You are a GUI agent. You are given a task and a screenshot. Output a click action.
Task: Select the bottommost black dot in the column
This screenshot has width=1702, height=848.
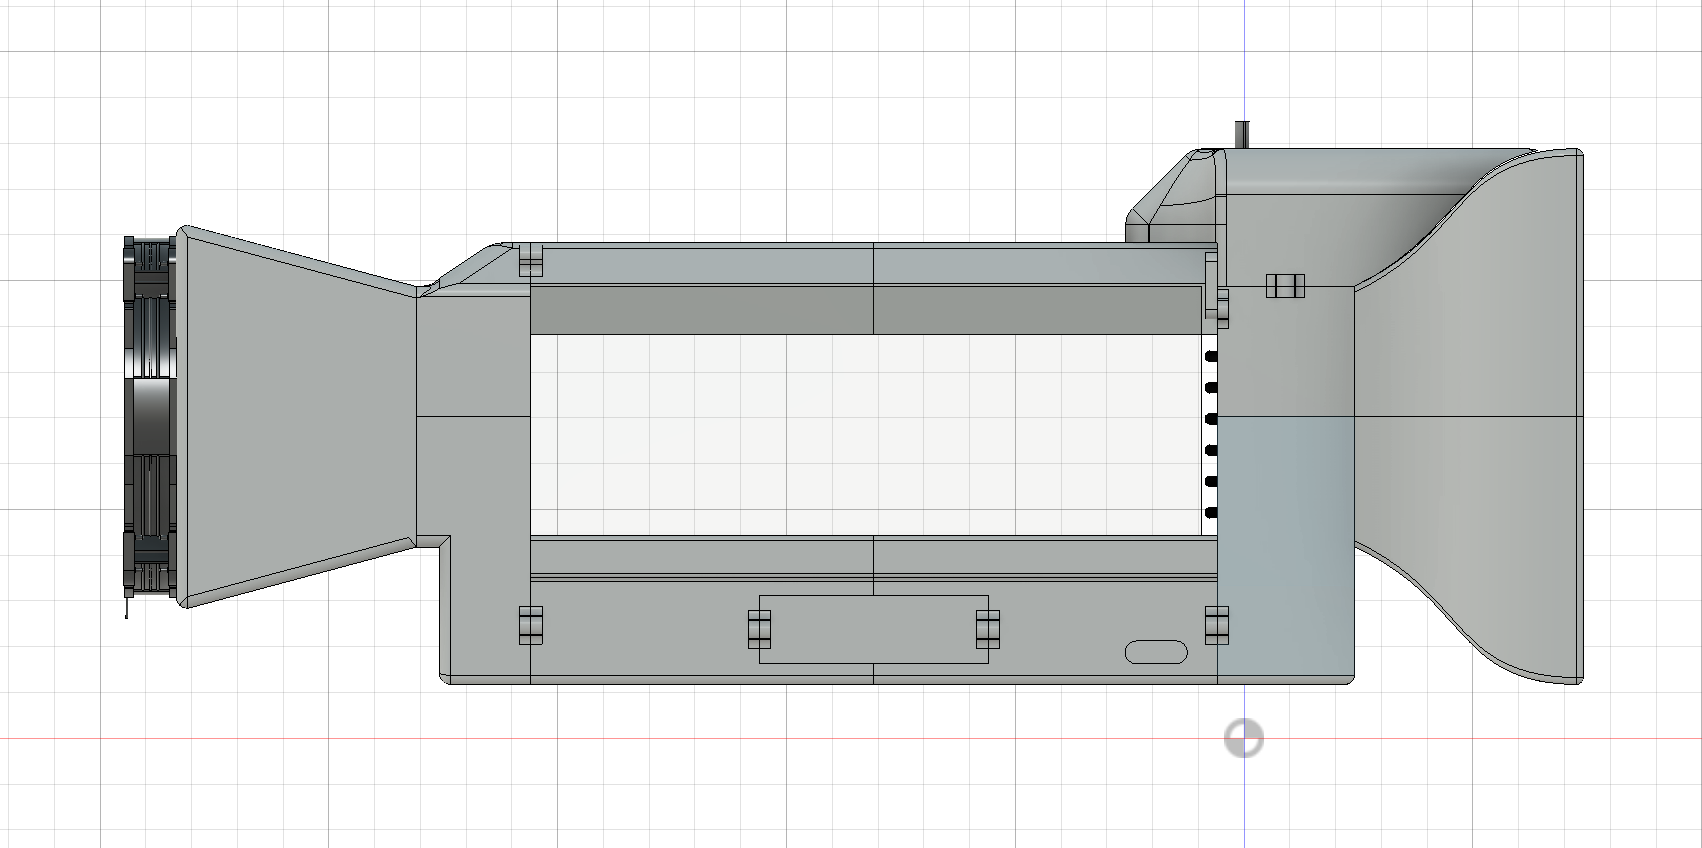coord(1211,513)
